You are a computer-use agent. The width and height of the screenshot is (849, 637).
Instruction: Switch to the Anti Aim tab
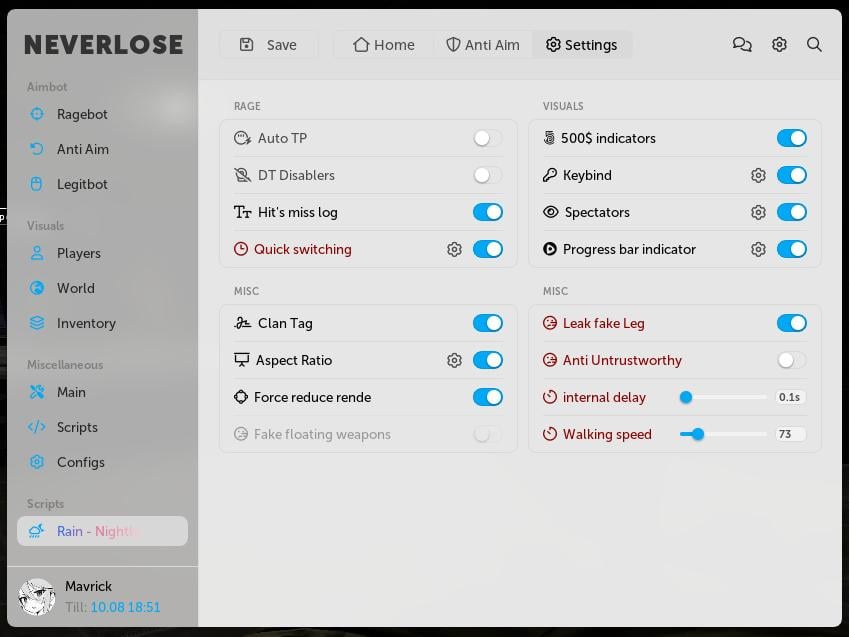[483, 44]
